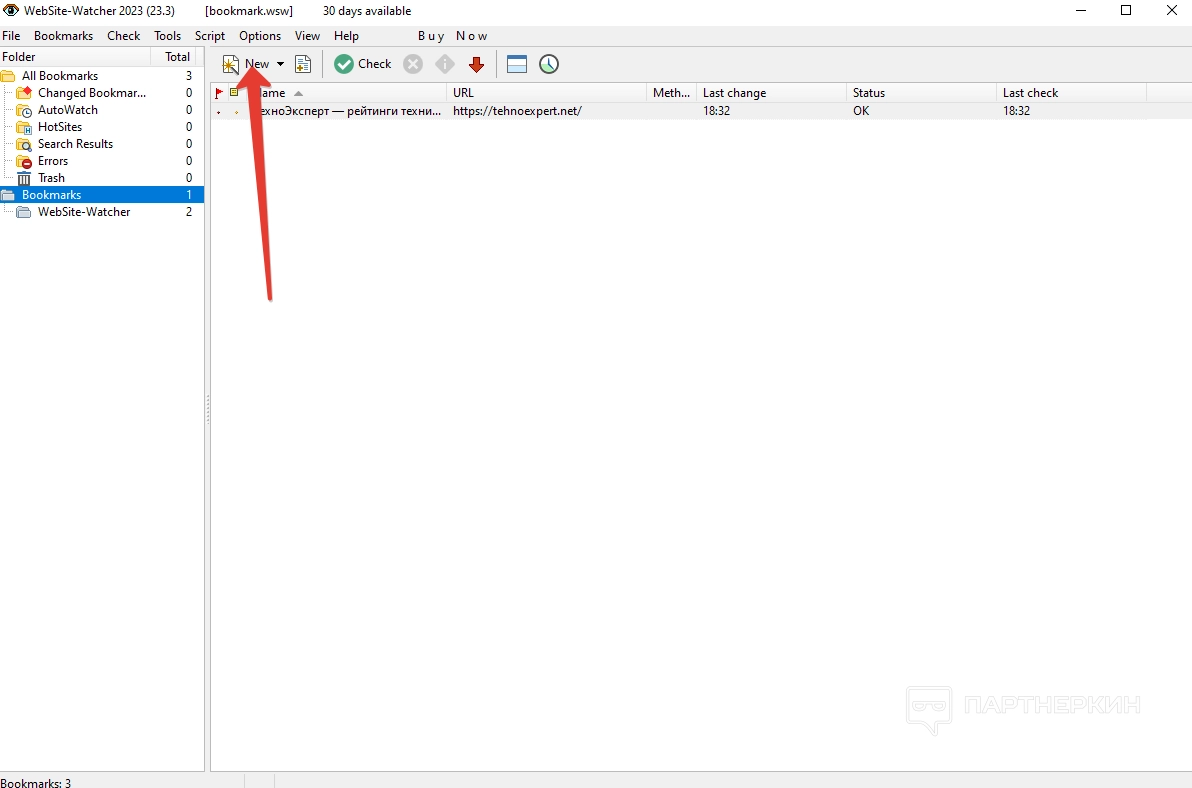1192x788 pixels.
Task: Open the AutoWatch clock toolbar icon
Action: click(x=549, y=64)
